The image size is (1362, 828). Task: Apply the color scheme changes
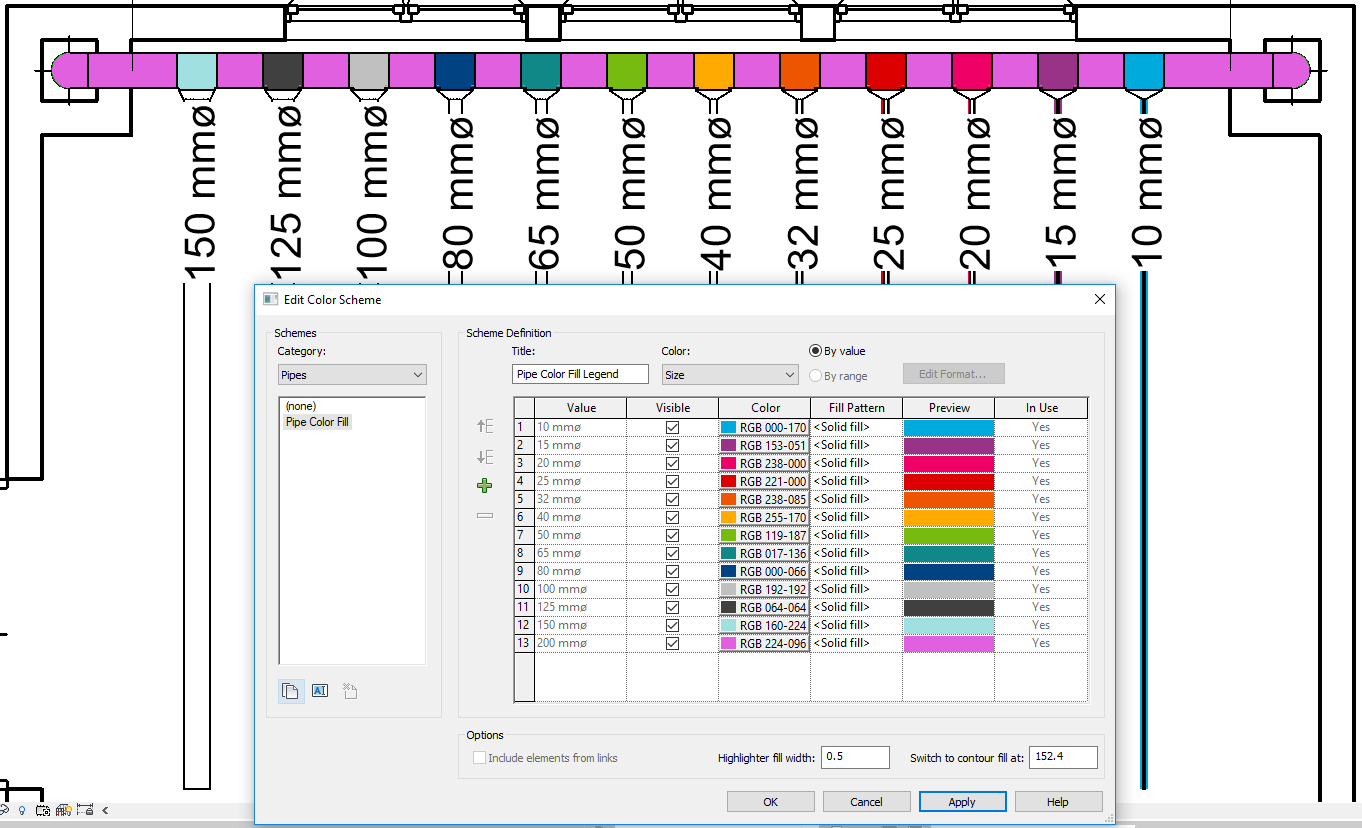pos(962,801)
